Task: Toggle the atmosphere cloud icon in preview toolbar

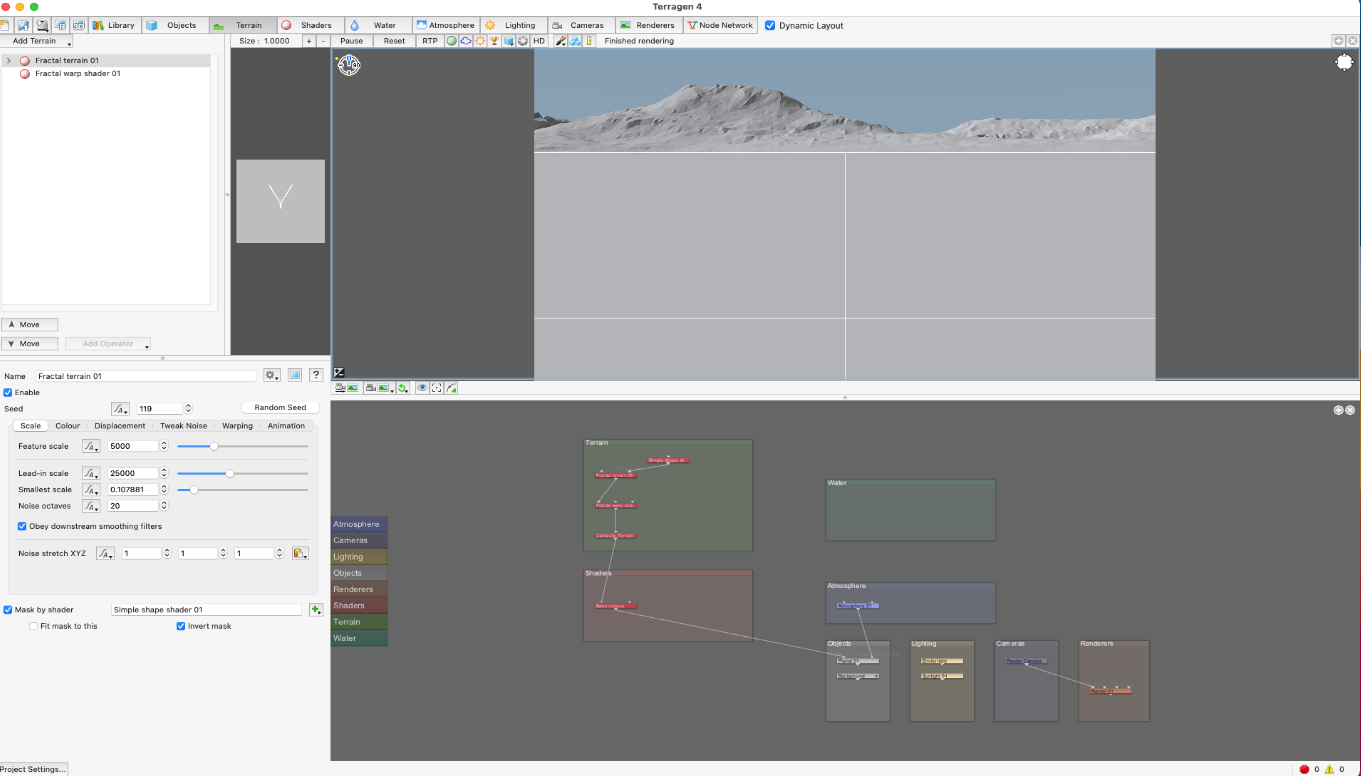Action: click(x=466, y=41)
